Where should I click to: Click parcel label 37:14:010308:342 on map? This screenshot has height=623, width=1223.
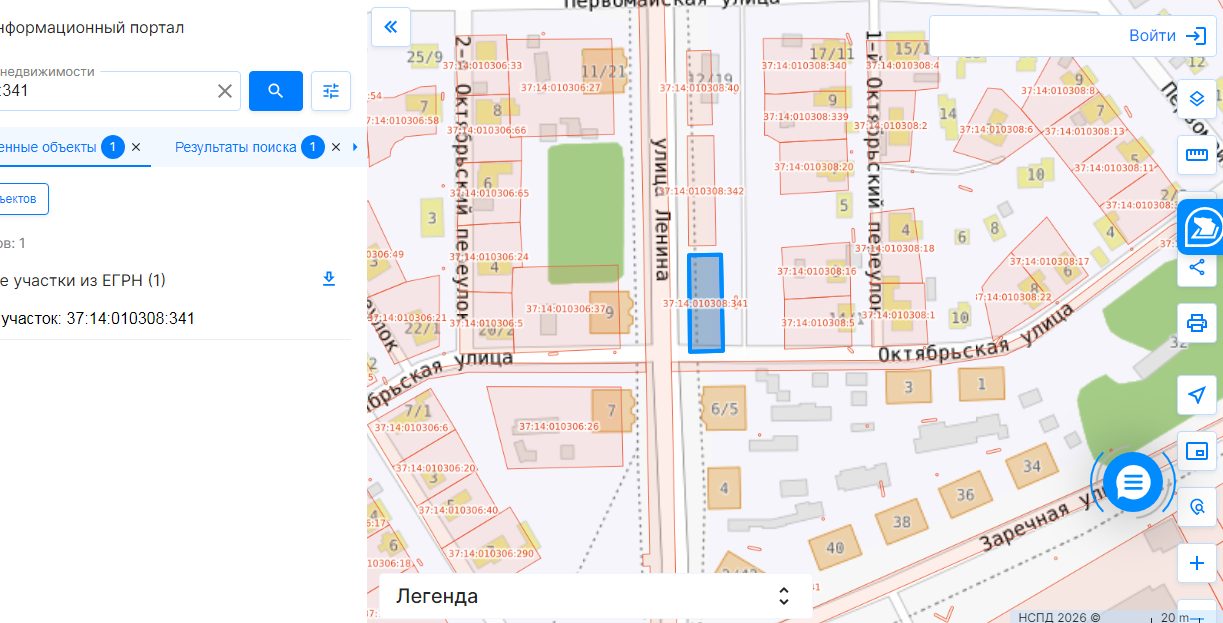point(701,190)
